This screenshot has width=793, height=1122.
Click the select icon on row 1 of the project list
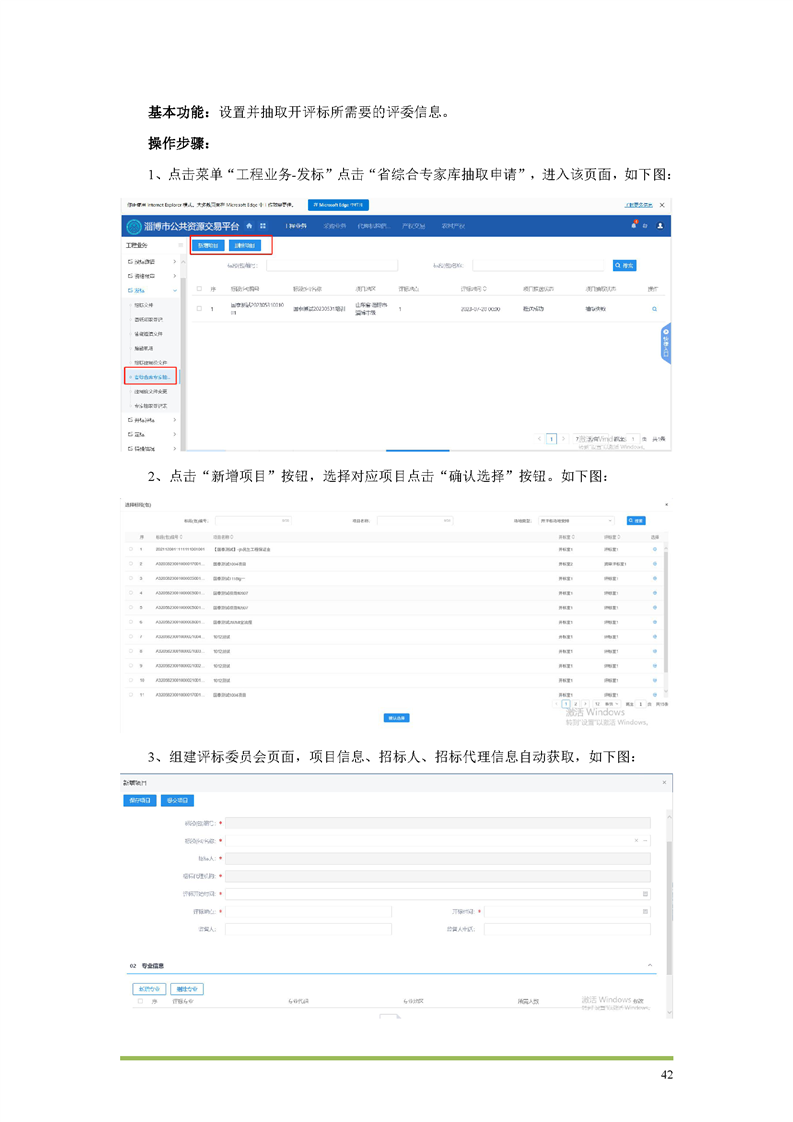tap(655, 549)
